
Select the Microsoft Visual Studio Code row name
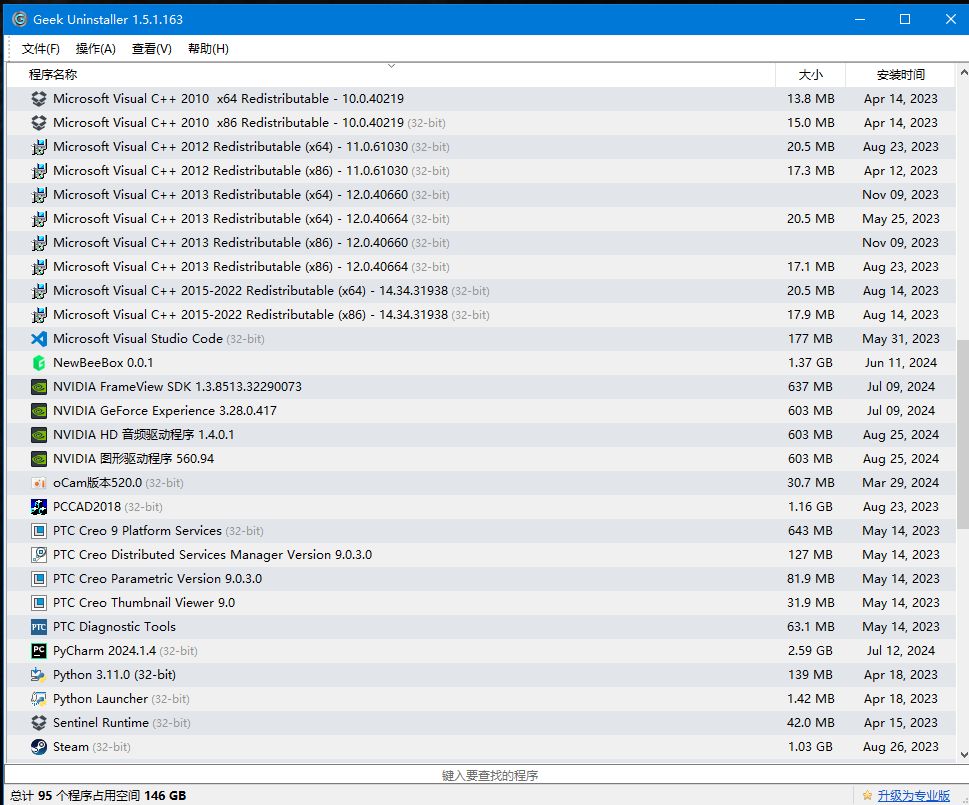point(138,339)
